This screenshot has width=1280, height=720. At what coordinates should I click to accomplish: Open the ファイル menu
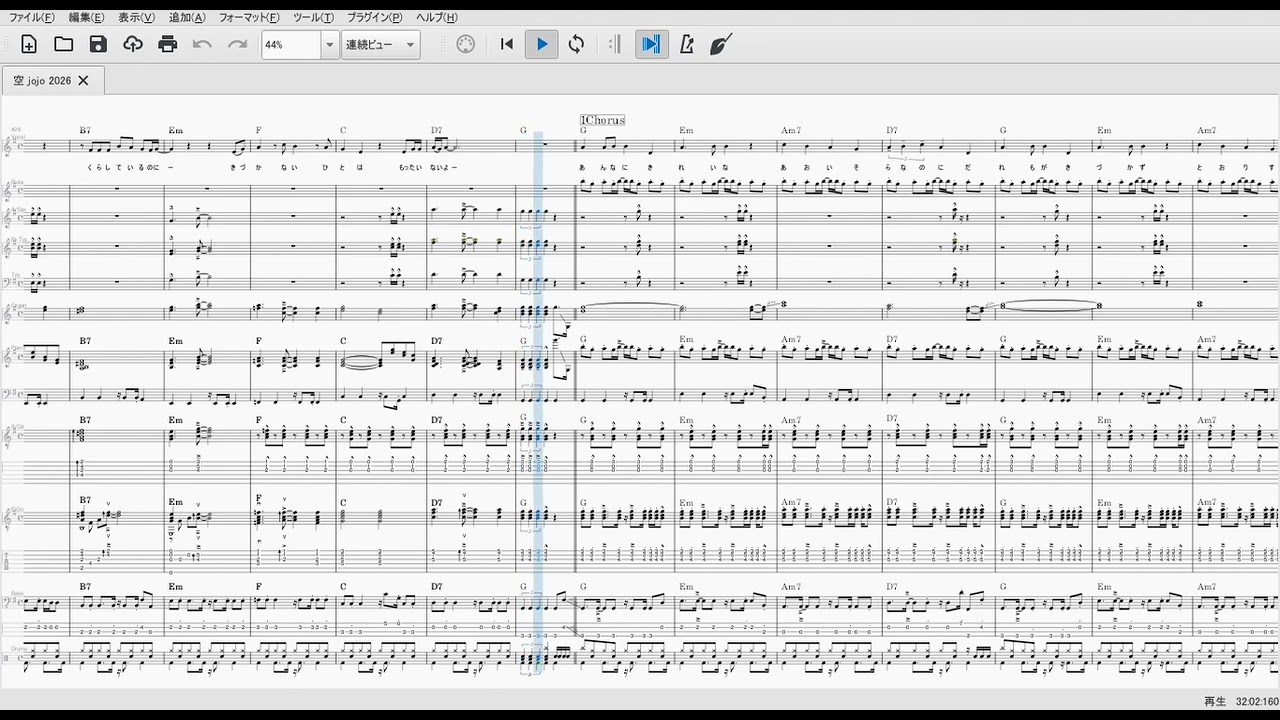pos(32,17)
